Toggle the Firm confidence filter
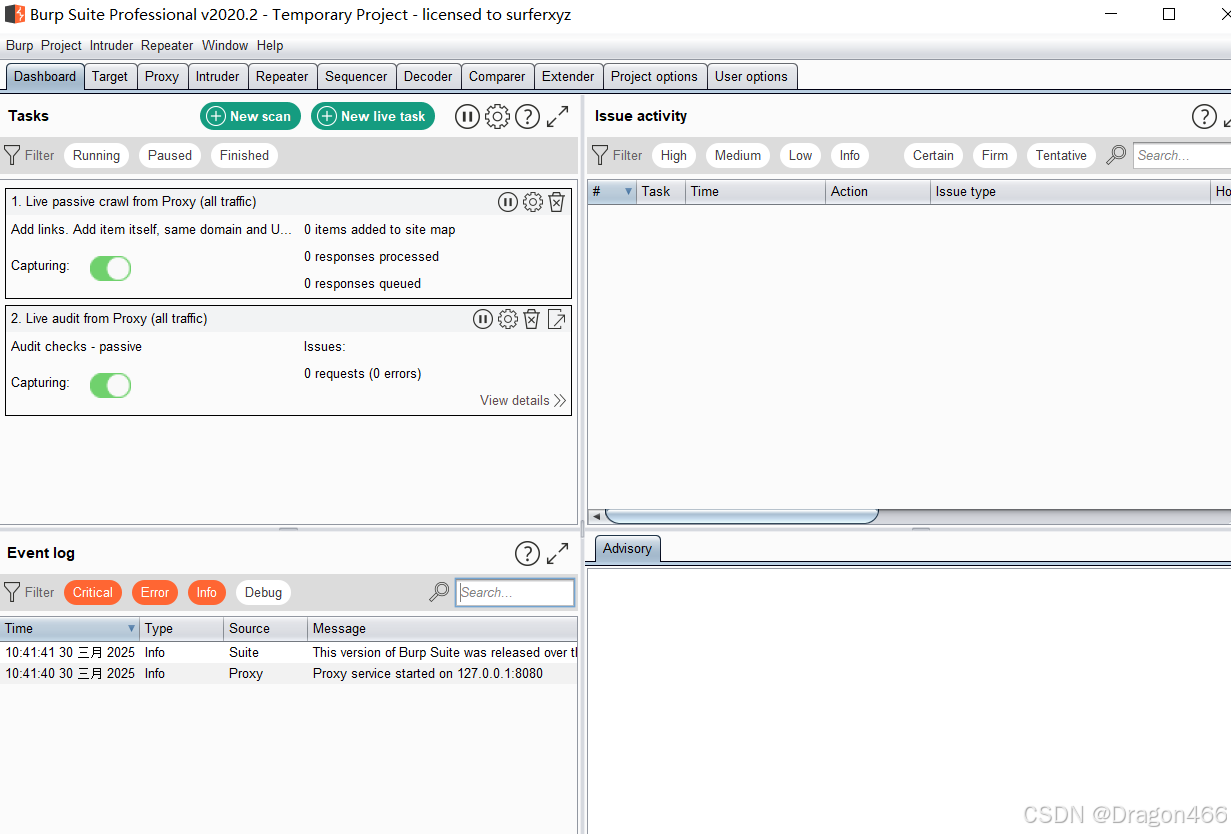The width and height of the screenshot is (1231, 834). click(994, 155)
